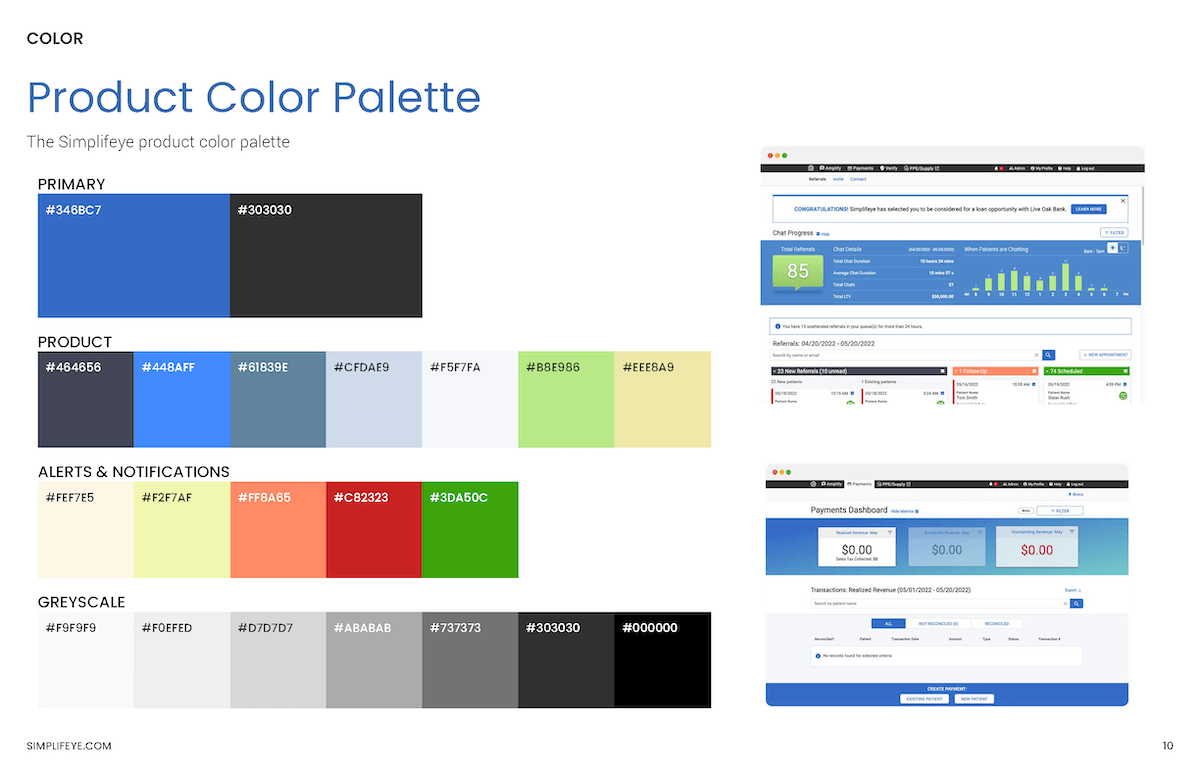Click the red notification bell icon

click(1001, 168)
